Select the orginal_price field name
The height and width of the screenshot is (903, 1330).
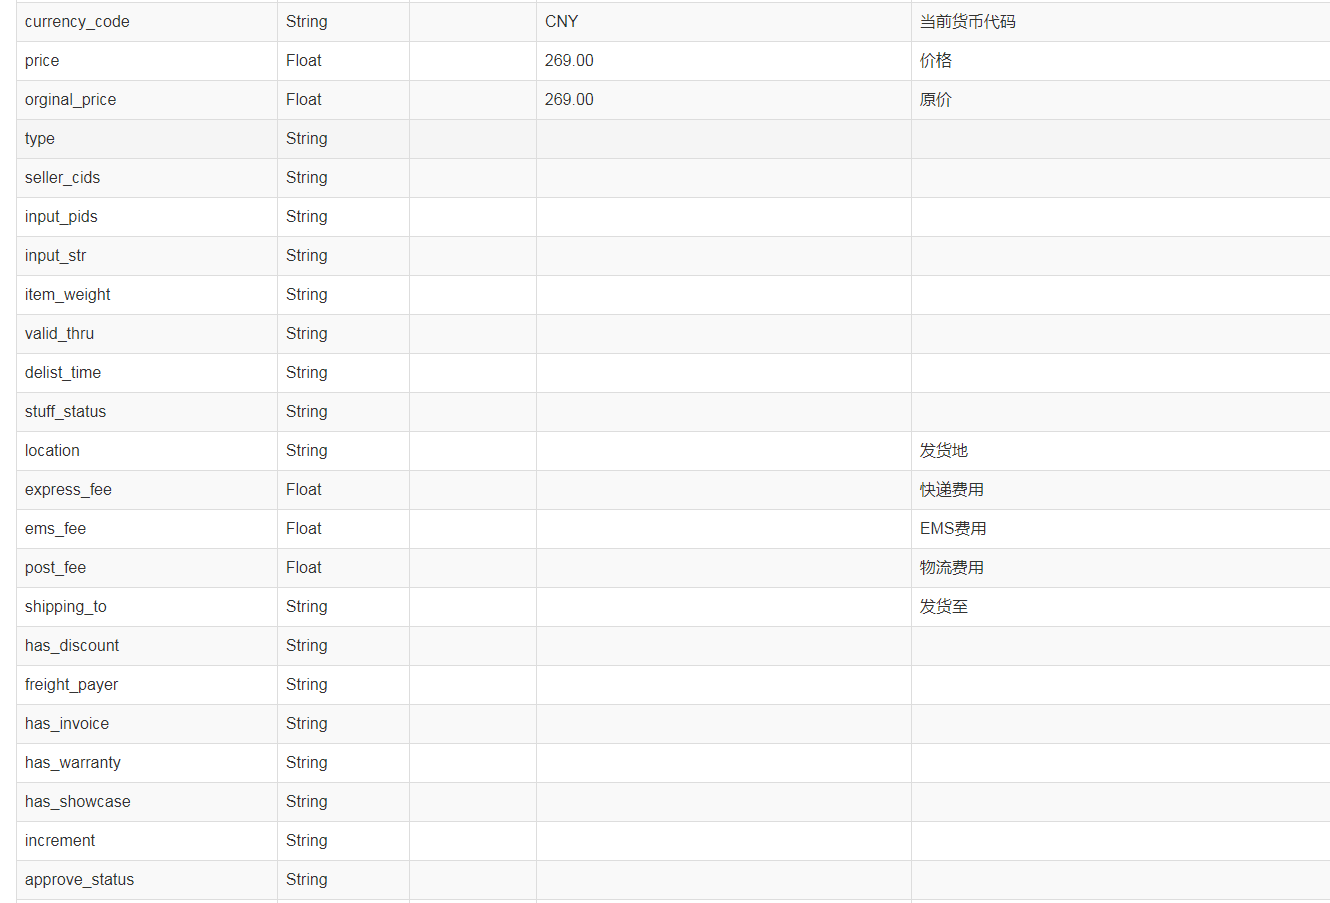click(x=70, y=100)
